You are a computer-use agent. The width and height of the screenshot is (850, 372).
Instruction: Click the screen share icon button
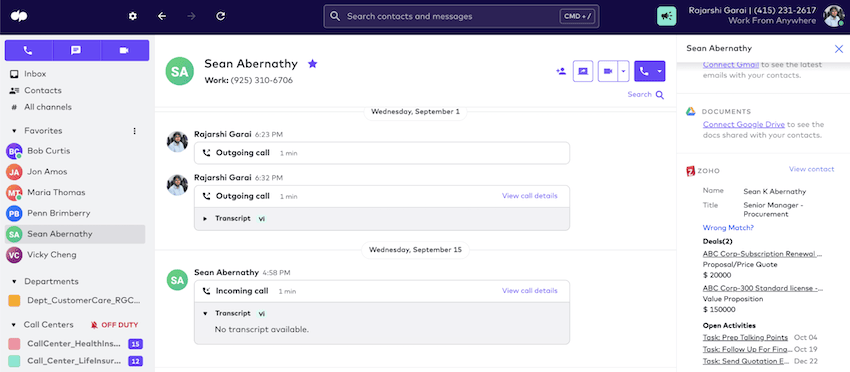(x=583, y=71)
